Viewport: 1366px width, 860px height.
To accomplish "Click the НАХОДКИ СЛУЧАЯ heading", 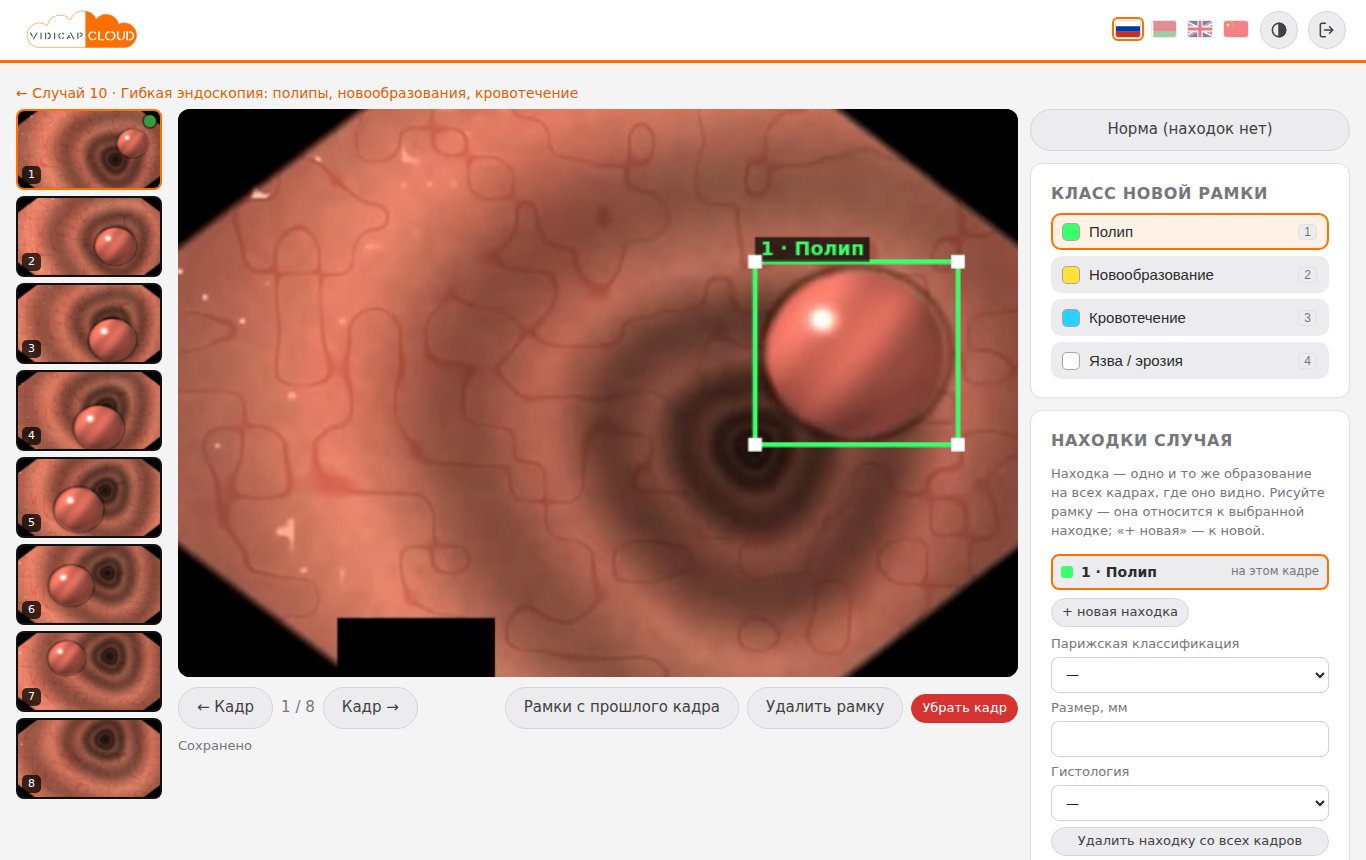I will pos(1141,441).
